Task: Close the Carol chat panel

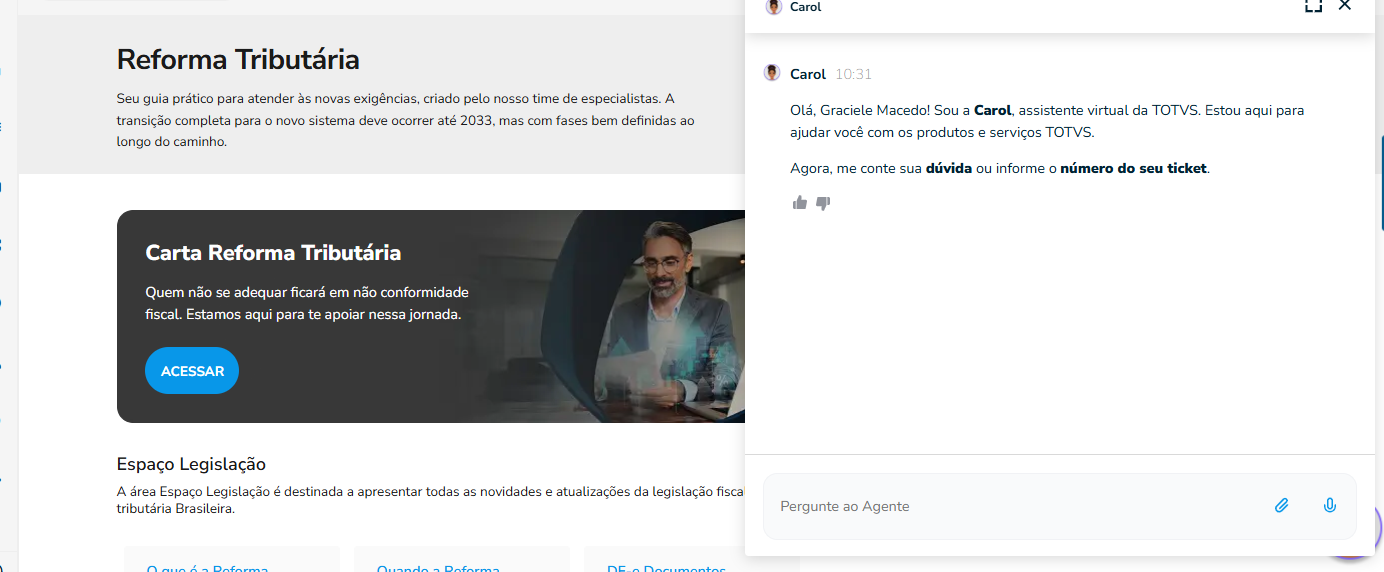Action: click(x=1345, y=5)
